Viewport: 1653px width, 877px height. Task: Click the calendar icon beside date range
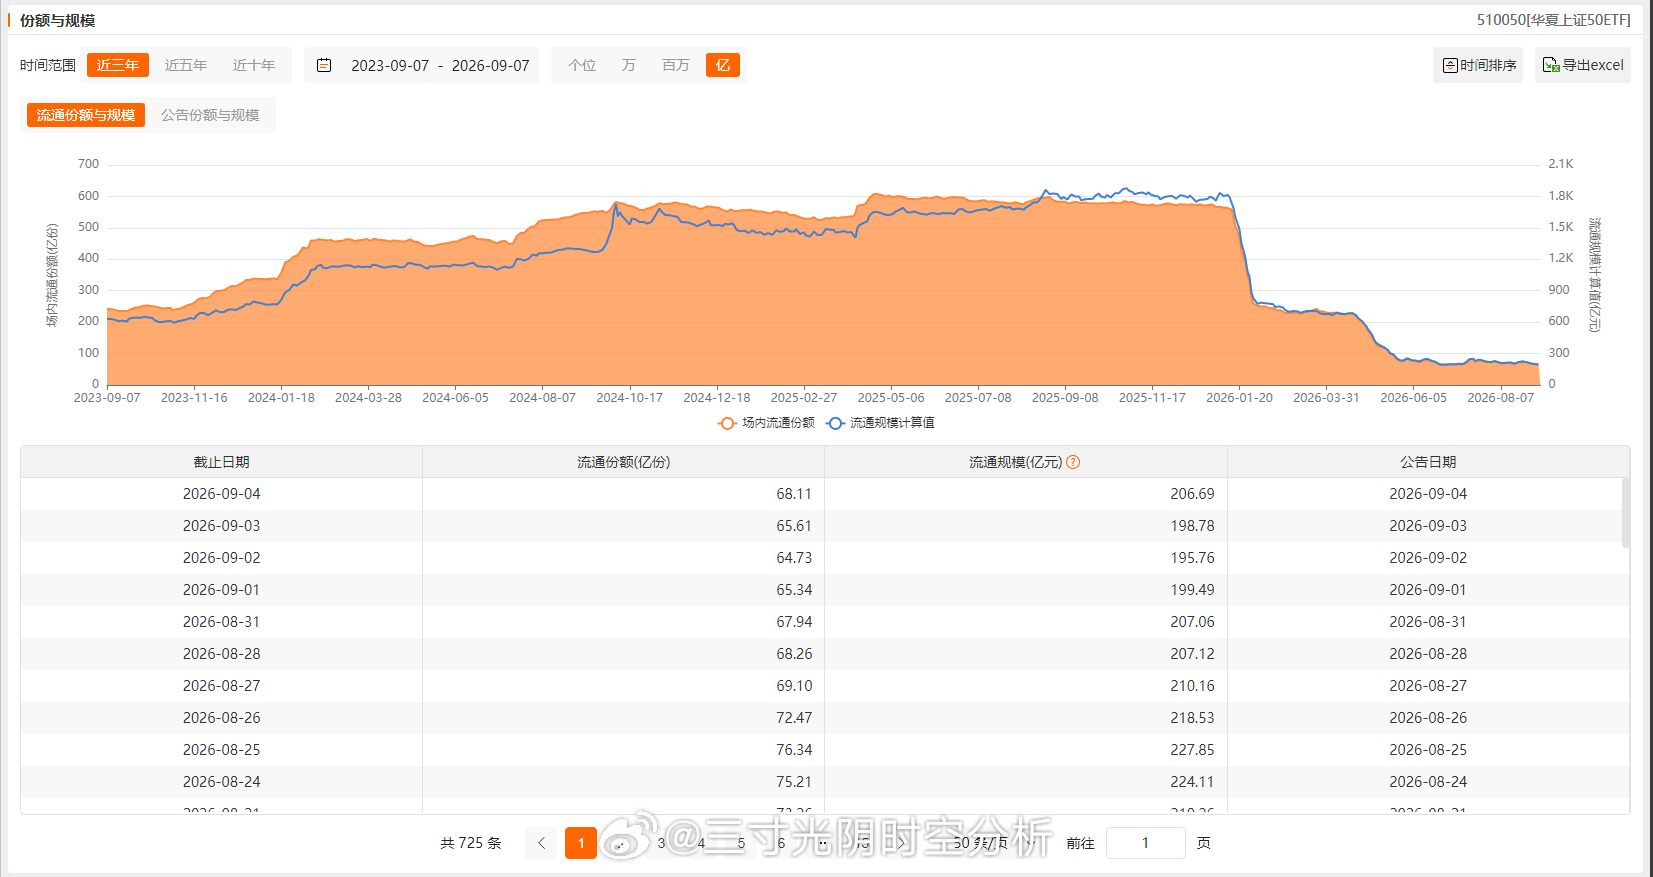[x=324, y=65]
